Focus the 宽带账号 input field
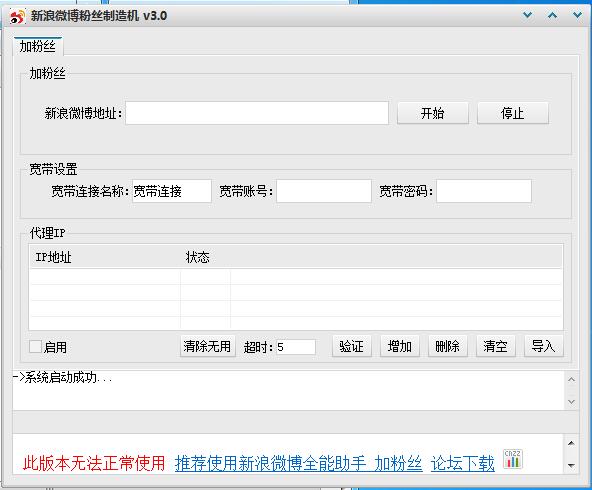 [324, 191]
